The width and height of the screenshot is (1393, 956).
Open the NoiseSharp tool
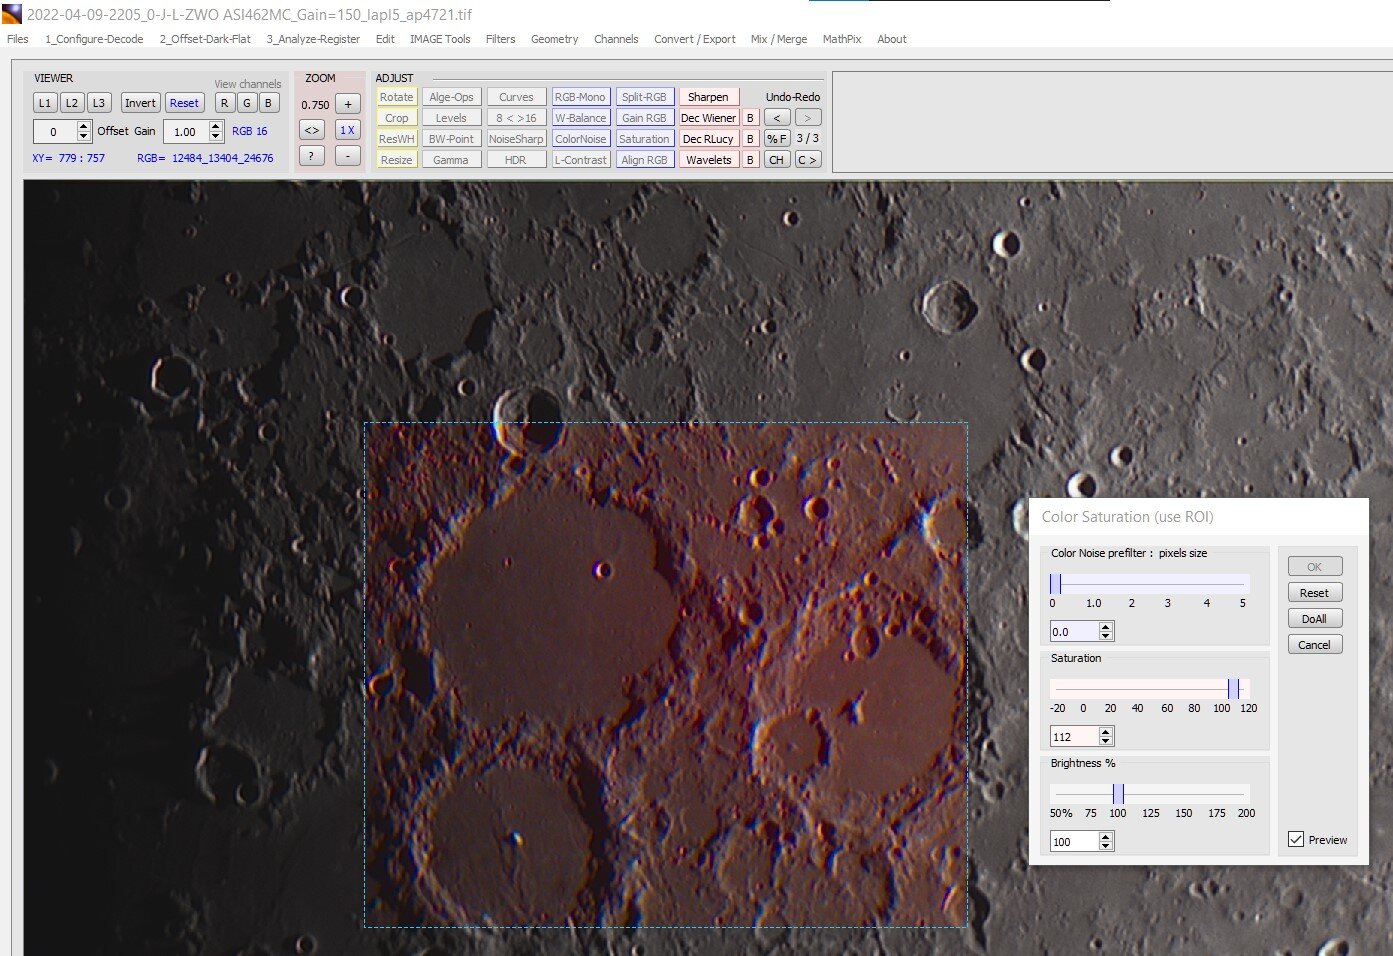pyautogui.click(x=516, y=139)
